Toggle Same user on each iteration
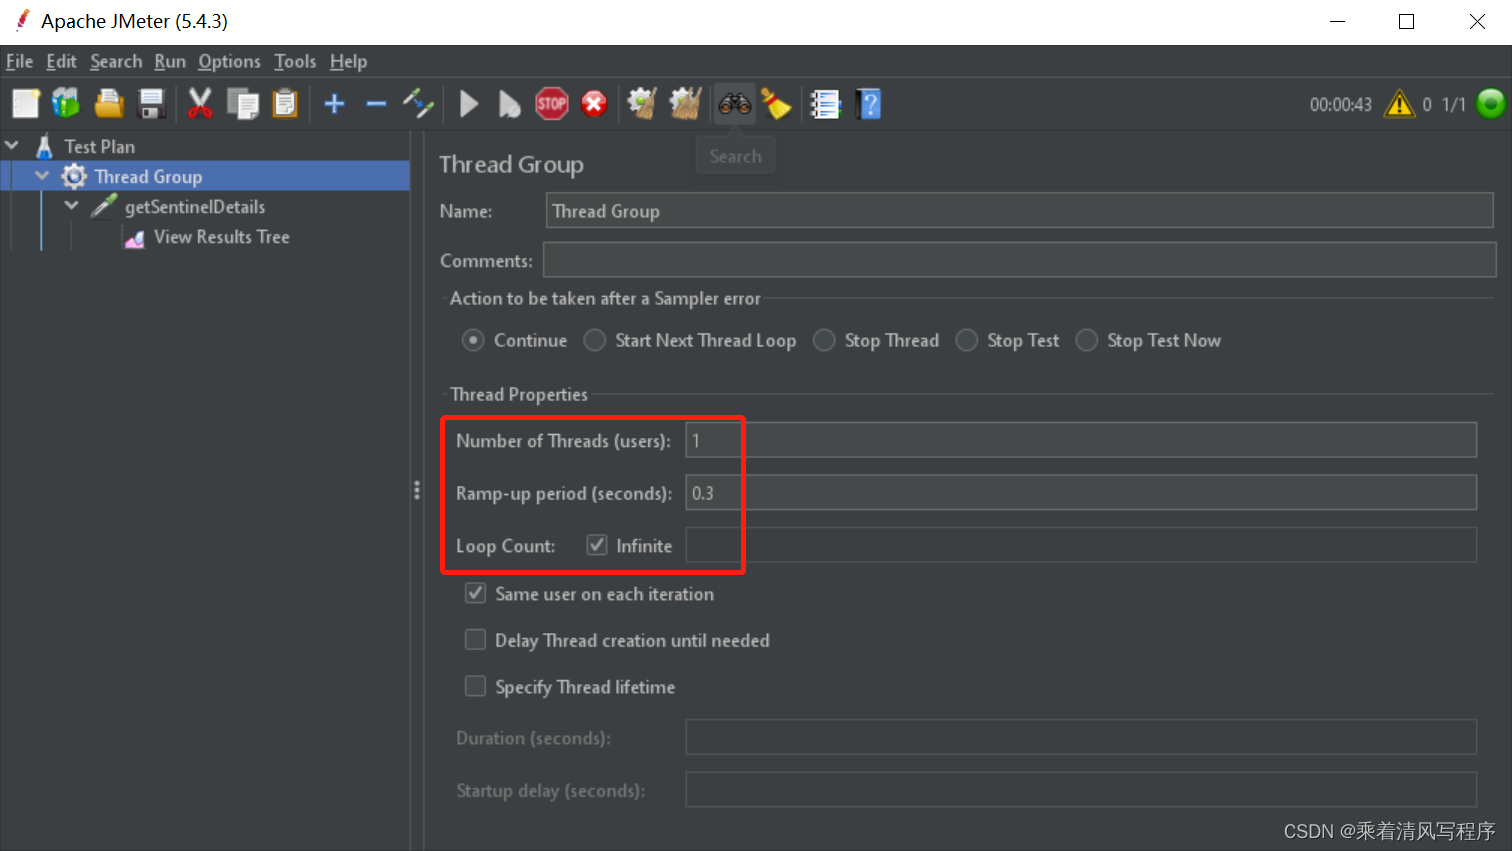 [476, 593]
